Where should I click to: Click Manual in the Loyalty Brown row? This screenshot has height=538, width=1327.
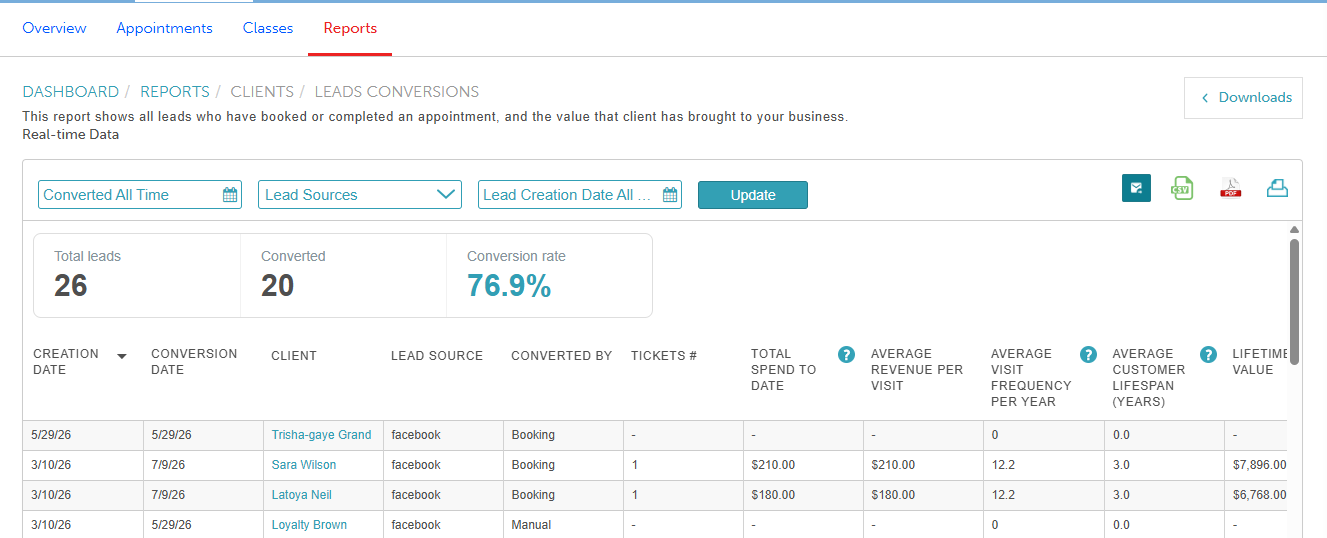[x=531, y=525]
